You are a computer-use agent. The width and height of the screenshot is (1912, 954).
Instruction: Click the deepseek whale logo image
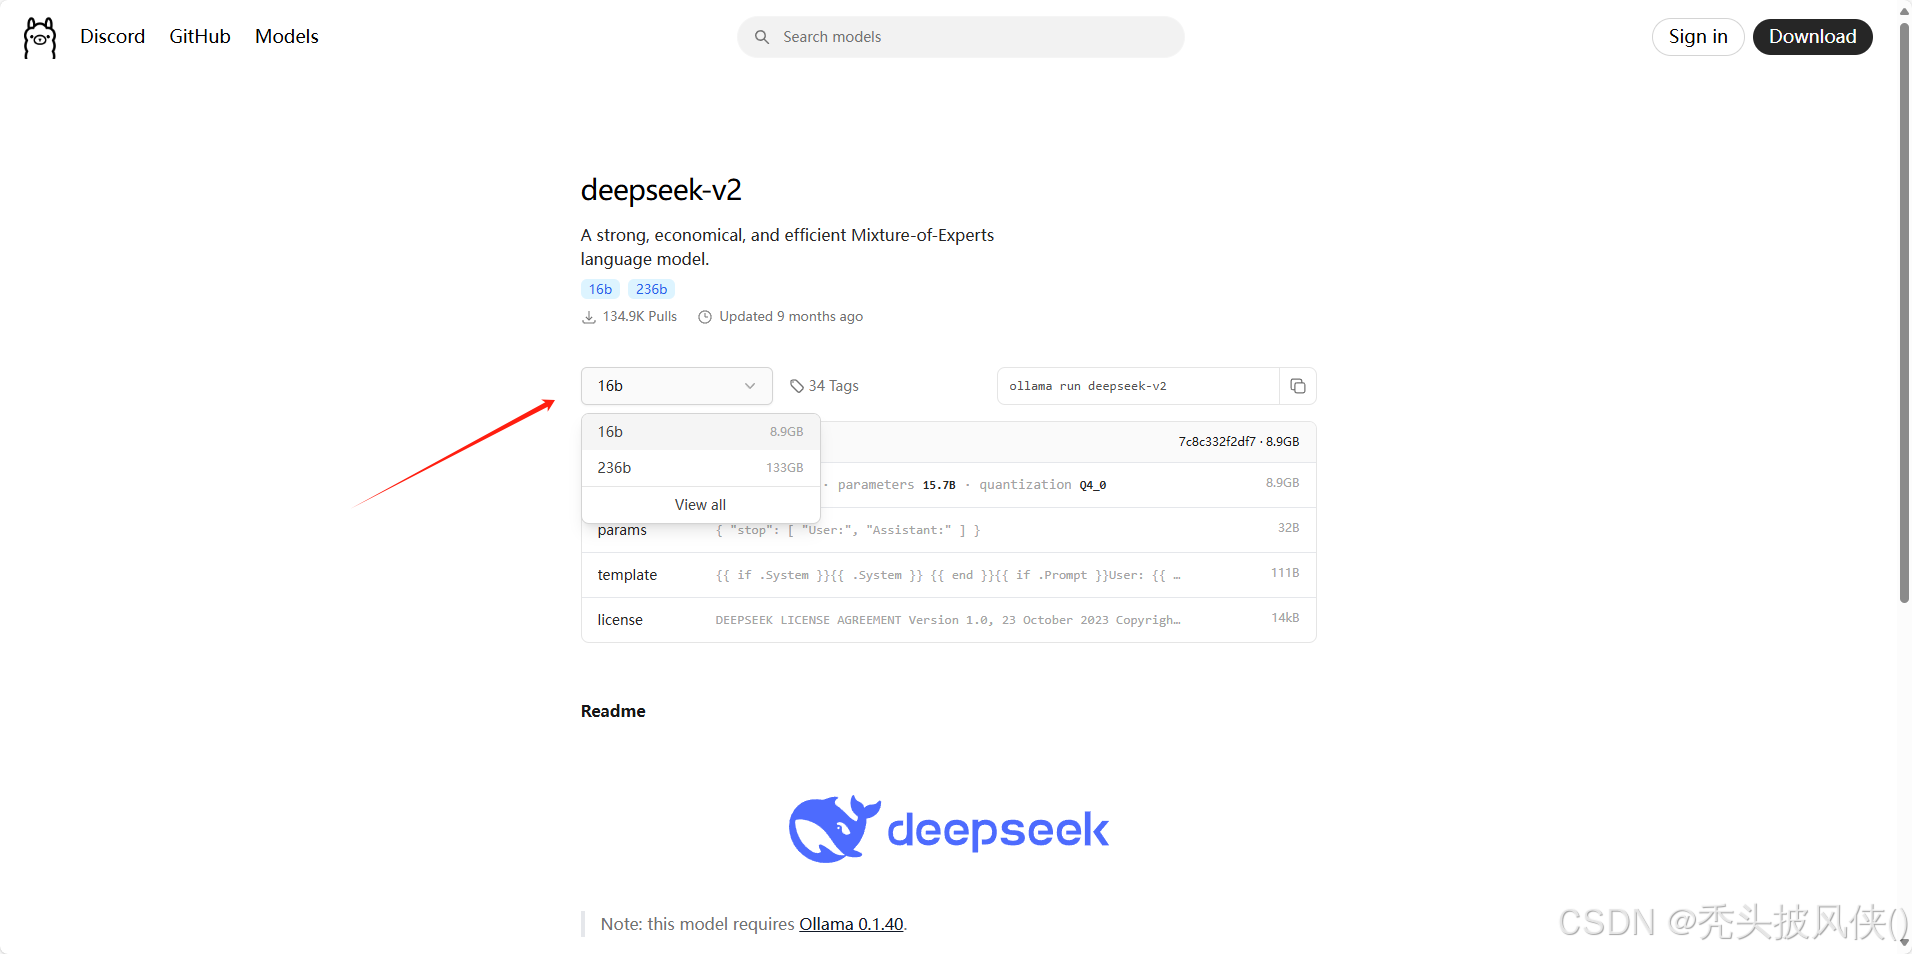[x=948, y=829]
